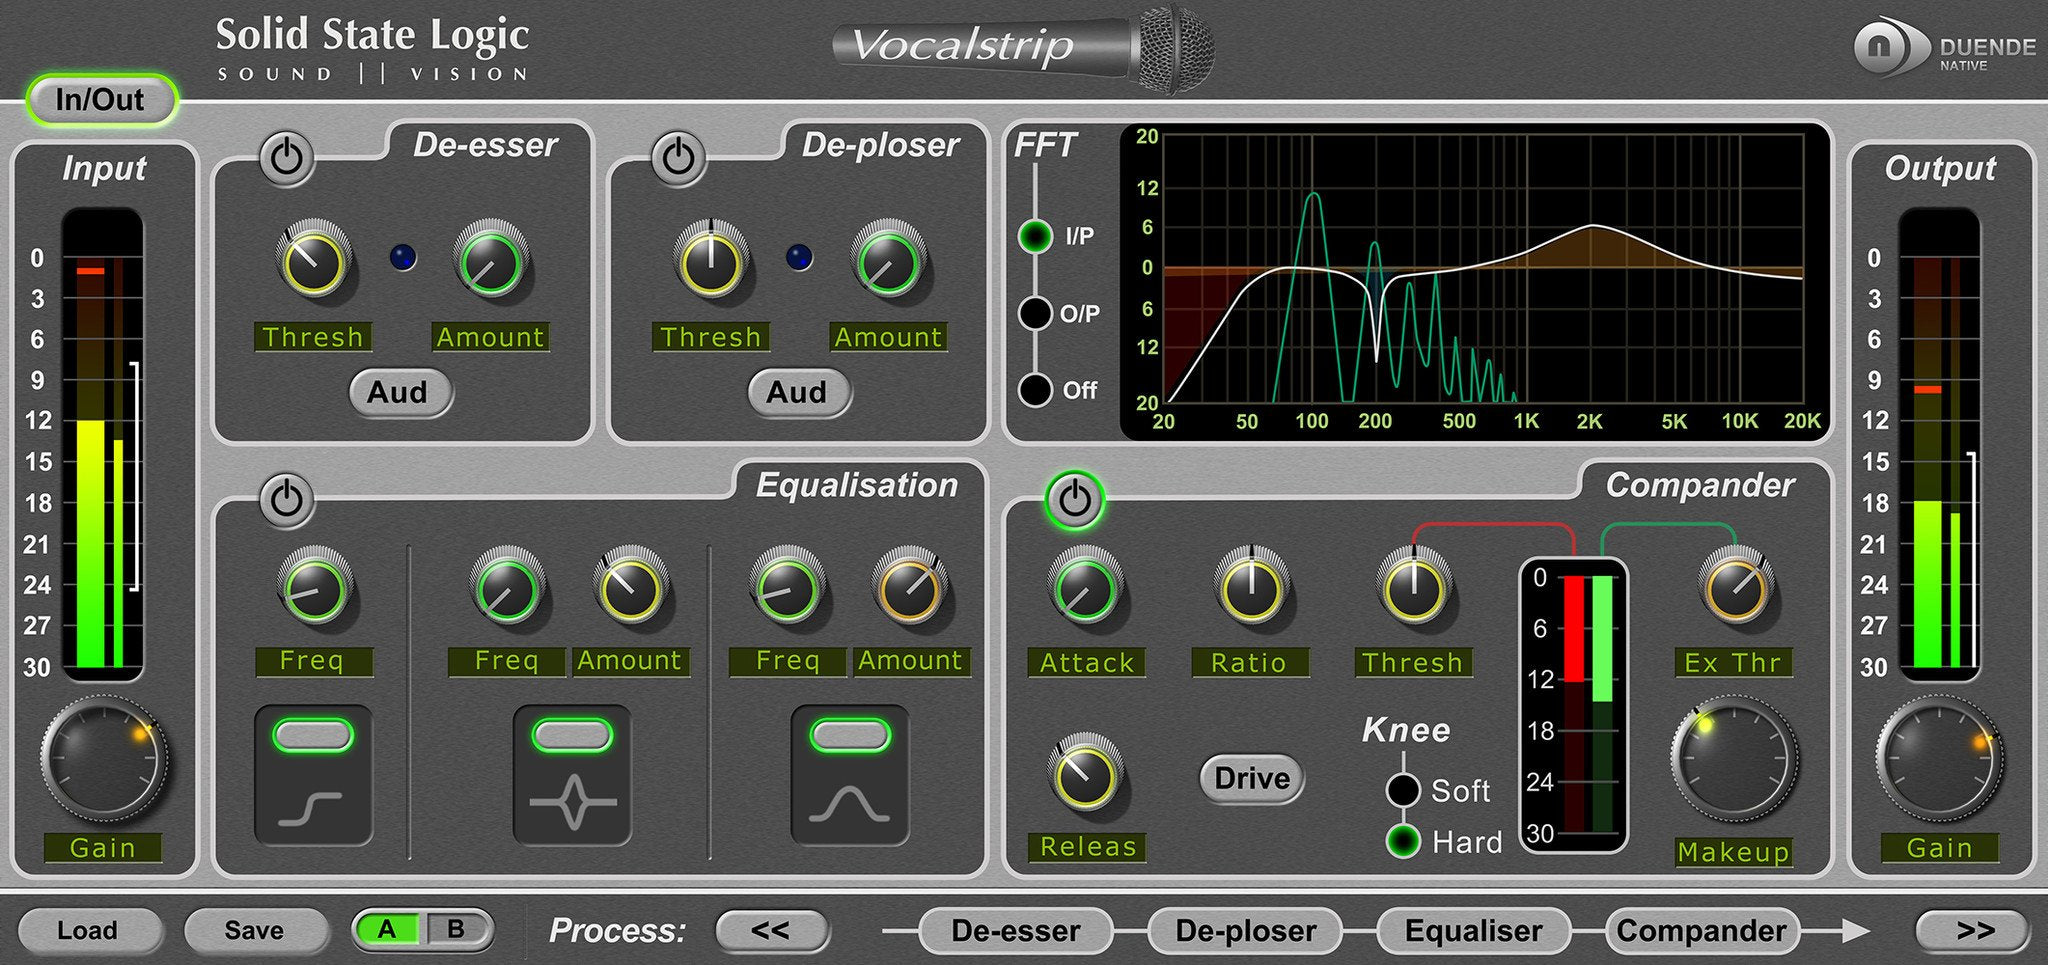Click the compander Ratio knob
Viewport: 2048px width, 965px height.
coord(1250,587)
